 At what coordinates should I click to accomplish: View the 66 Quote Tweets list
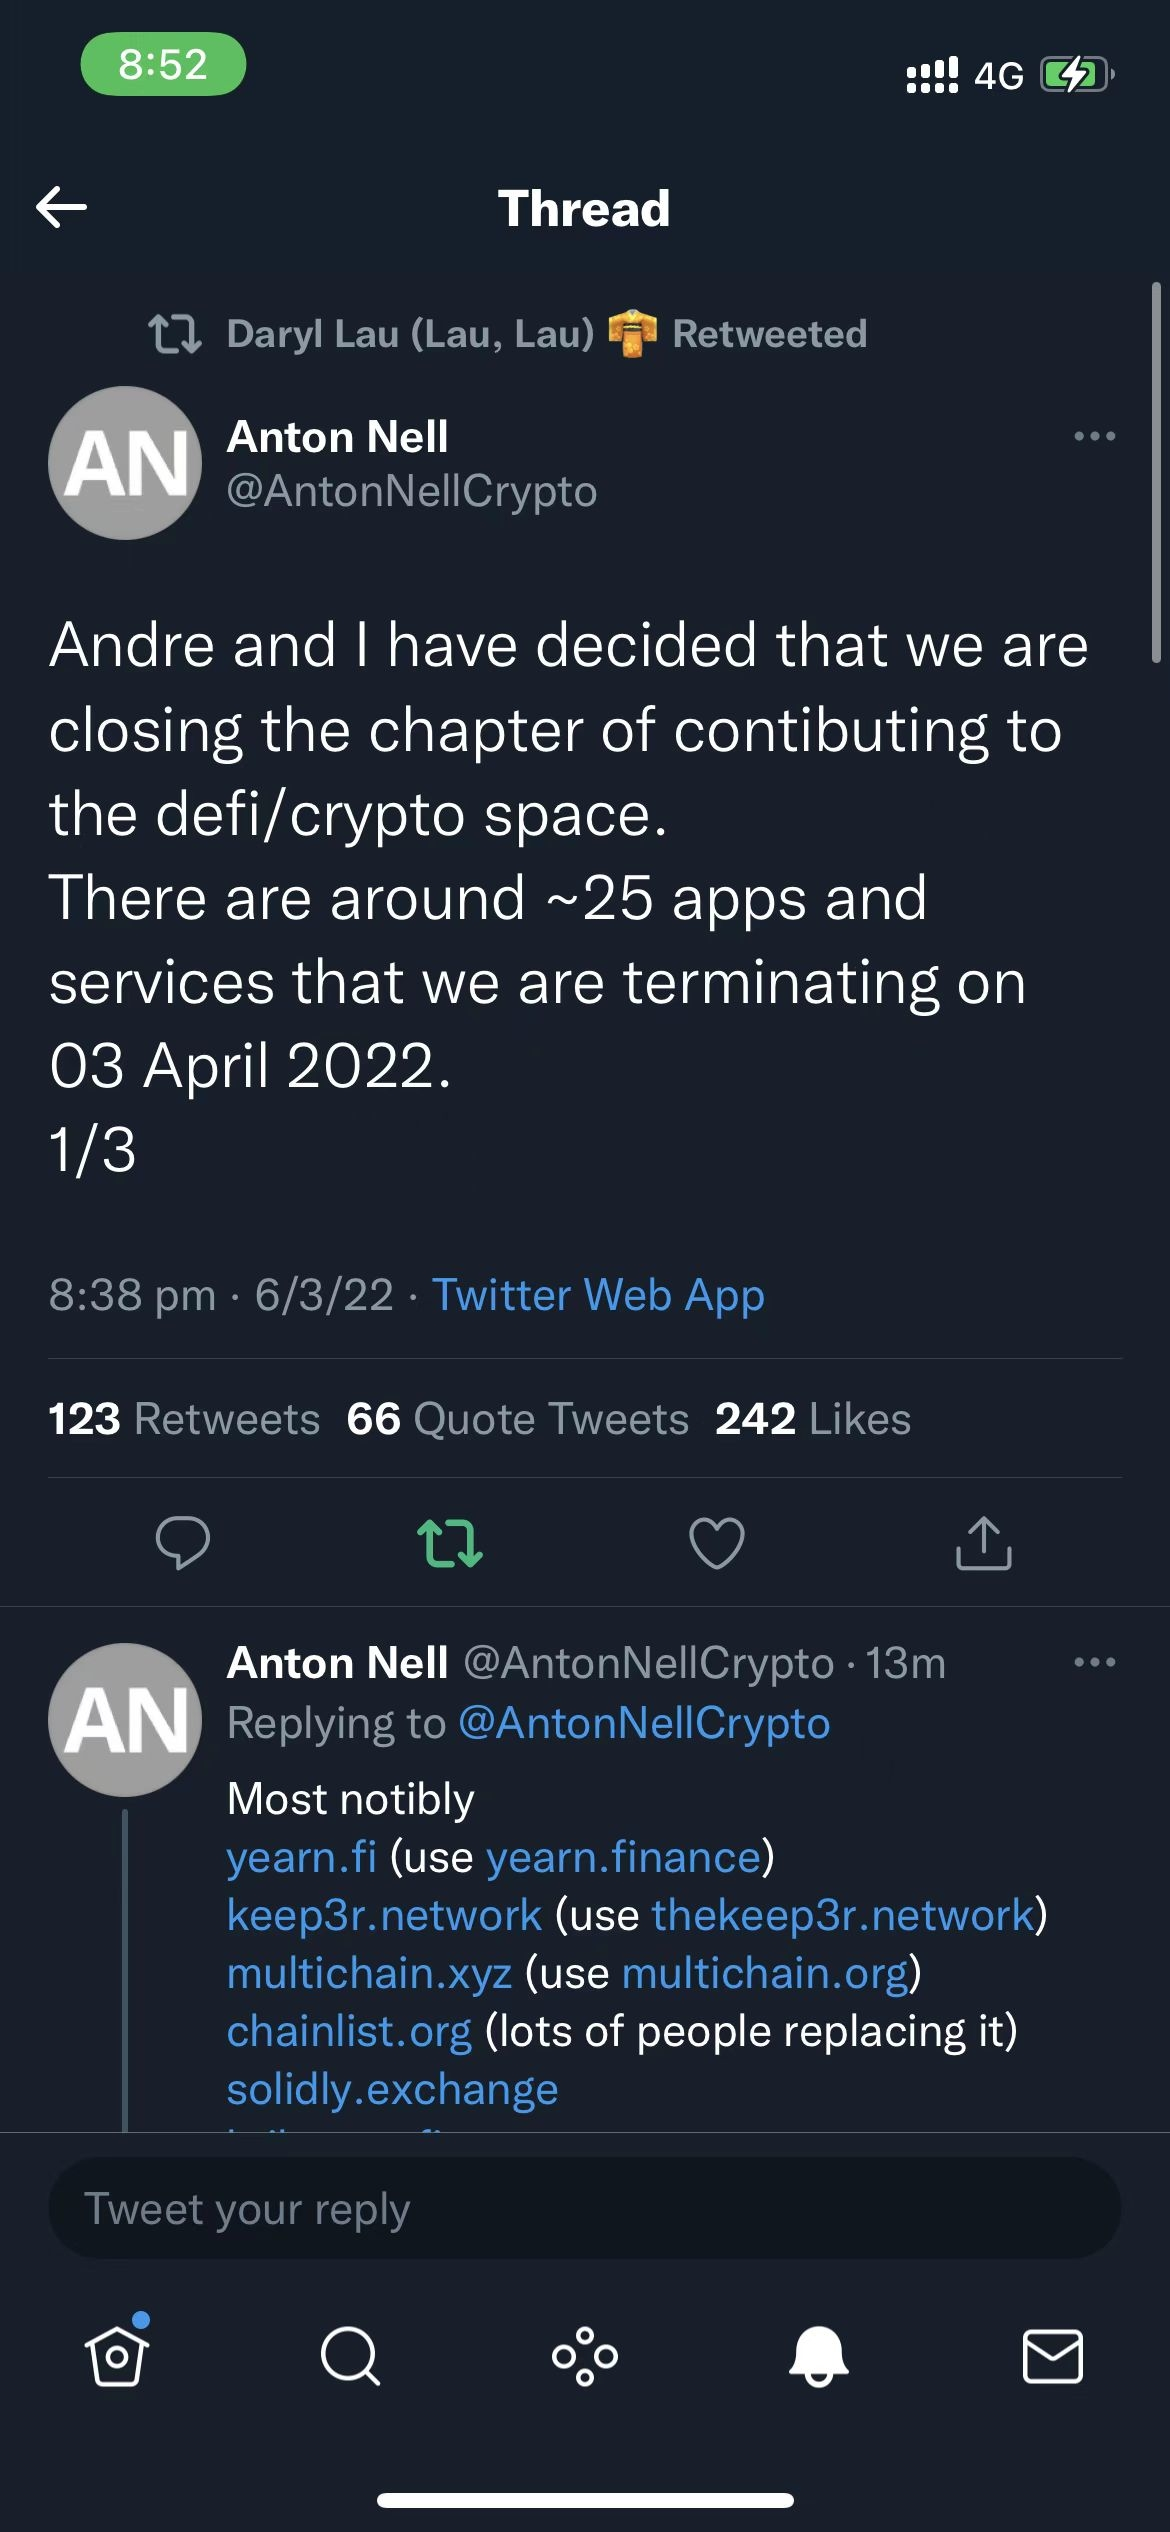[x=517, y=1419]
